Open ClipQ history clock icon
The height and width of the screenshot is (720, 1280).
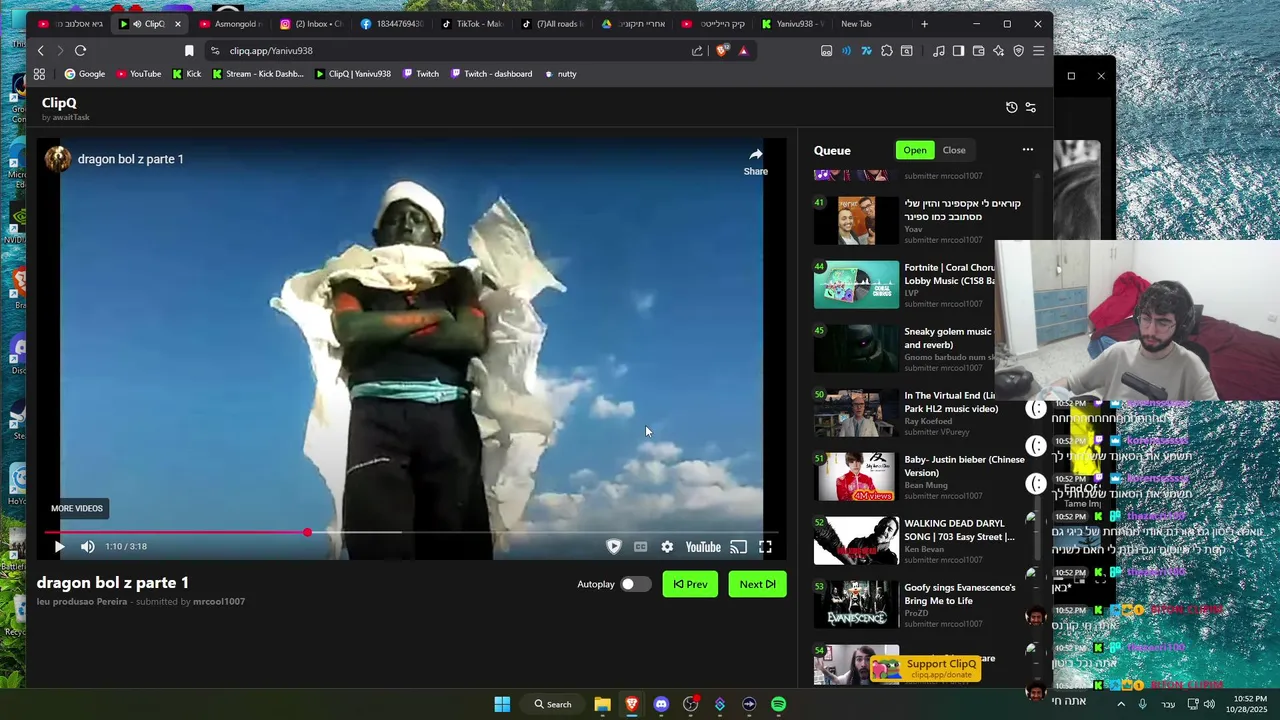(x=1011, y=107)
